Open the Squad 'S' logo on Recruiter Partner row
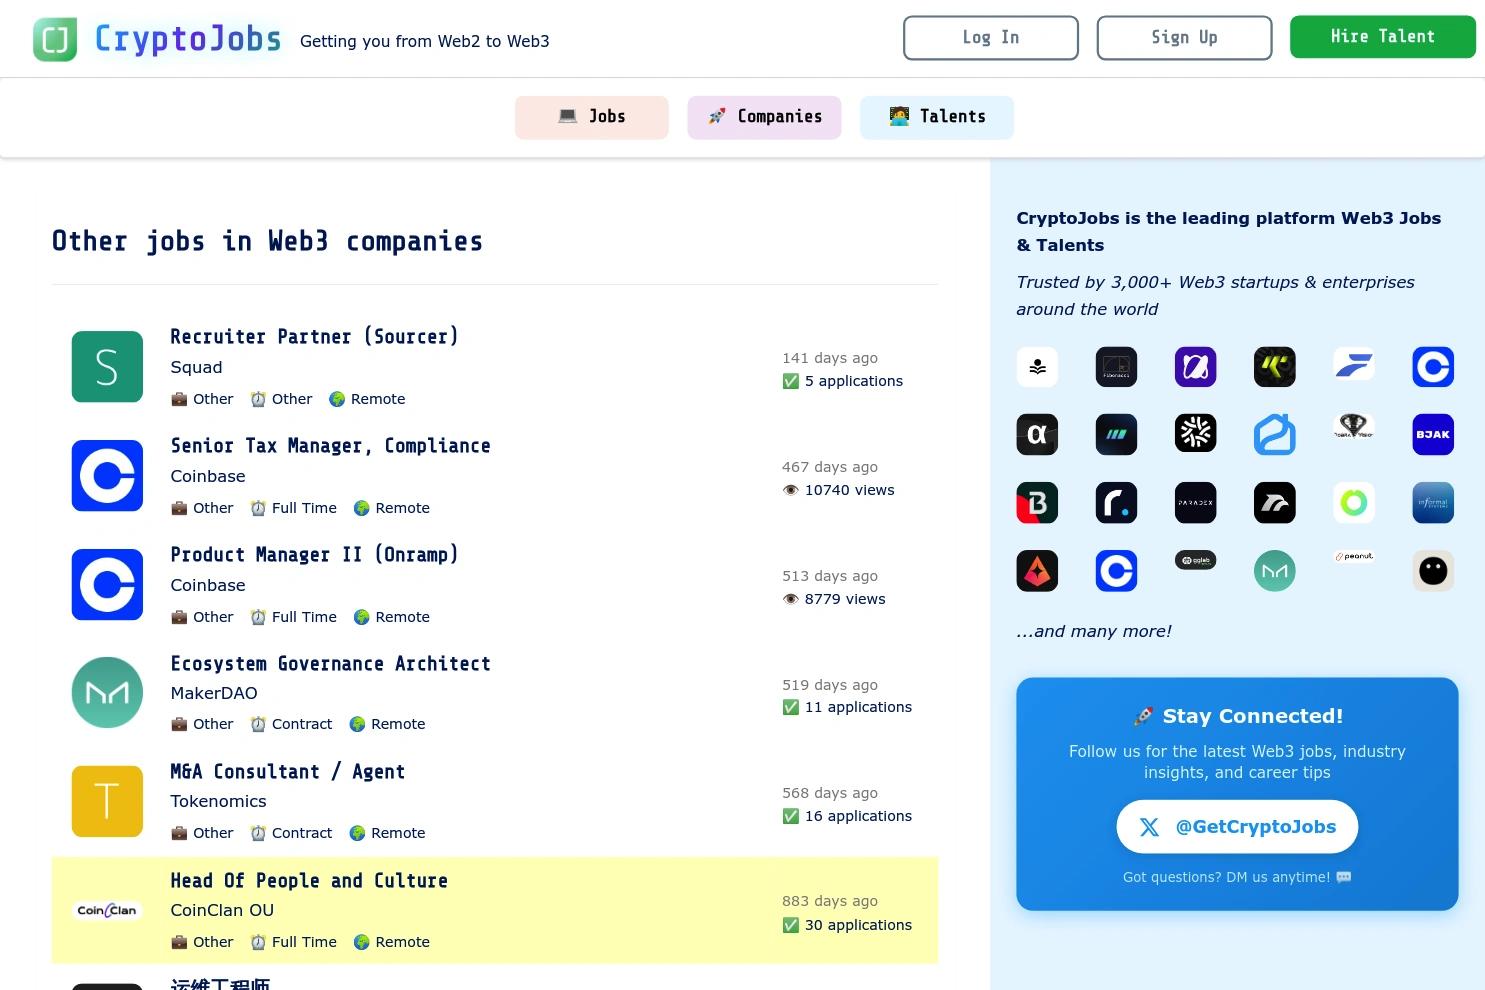Viewport: 1485px width, 990px height. tap(107, 367)
